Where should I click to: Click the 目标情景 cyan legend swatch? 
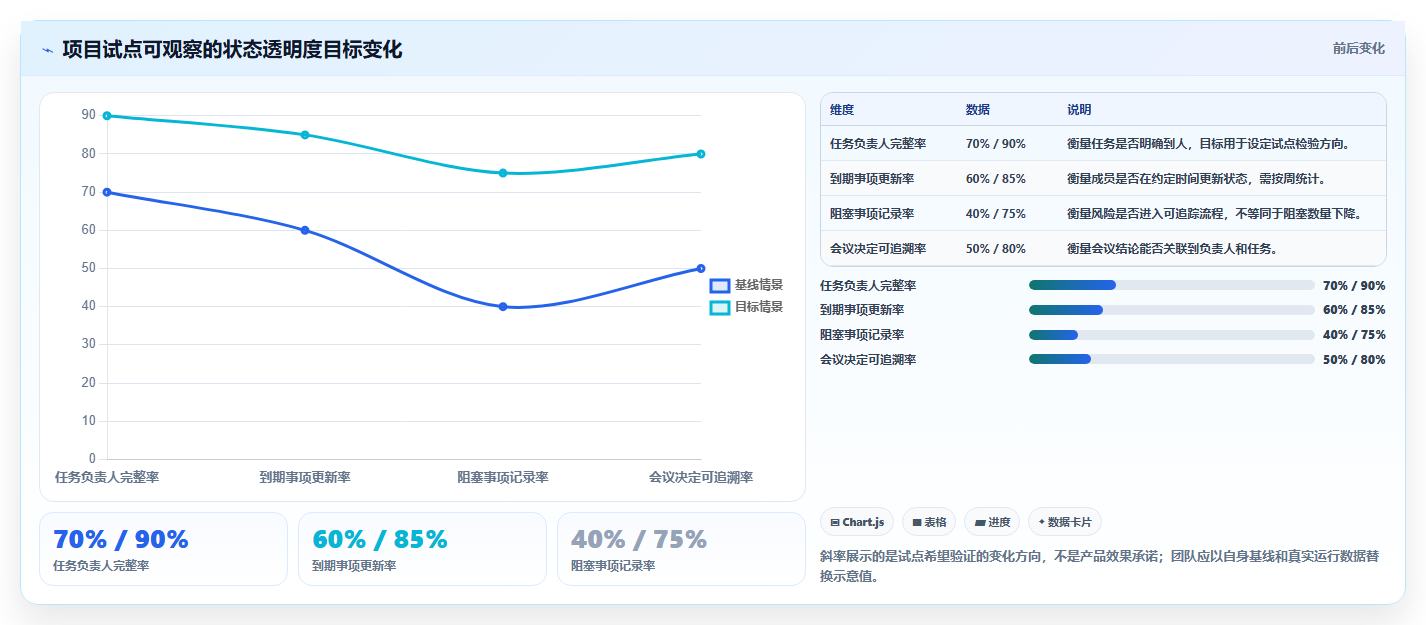[720, 307]
